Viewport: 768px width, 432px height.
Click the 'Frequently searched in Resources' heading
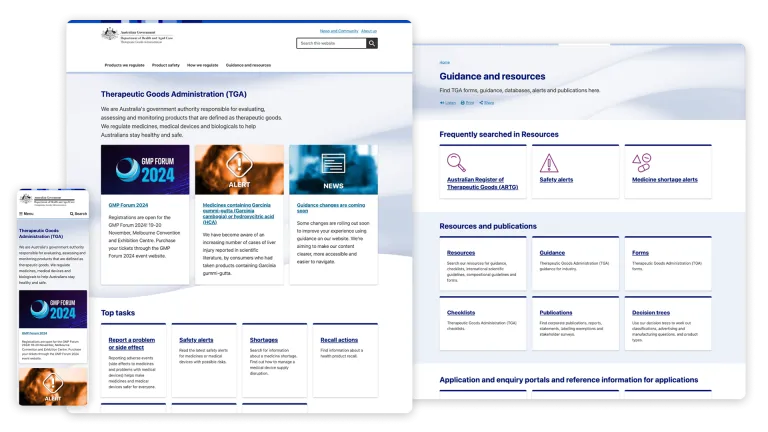coord(499,134)
